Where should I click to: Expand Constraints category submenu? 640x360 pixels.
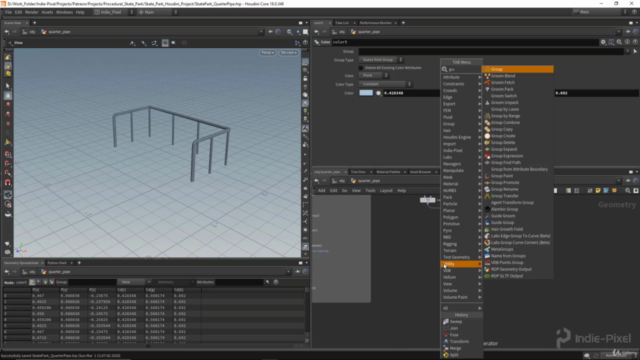coord(461,84)
